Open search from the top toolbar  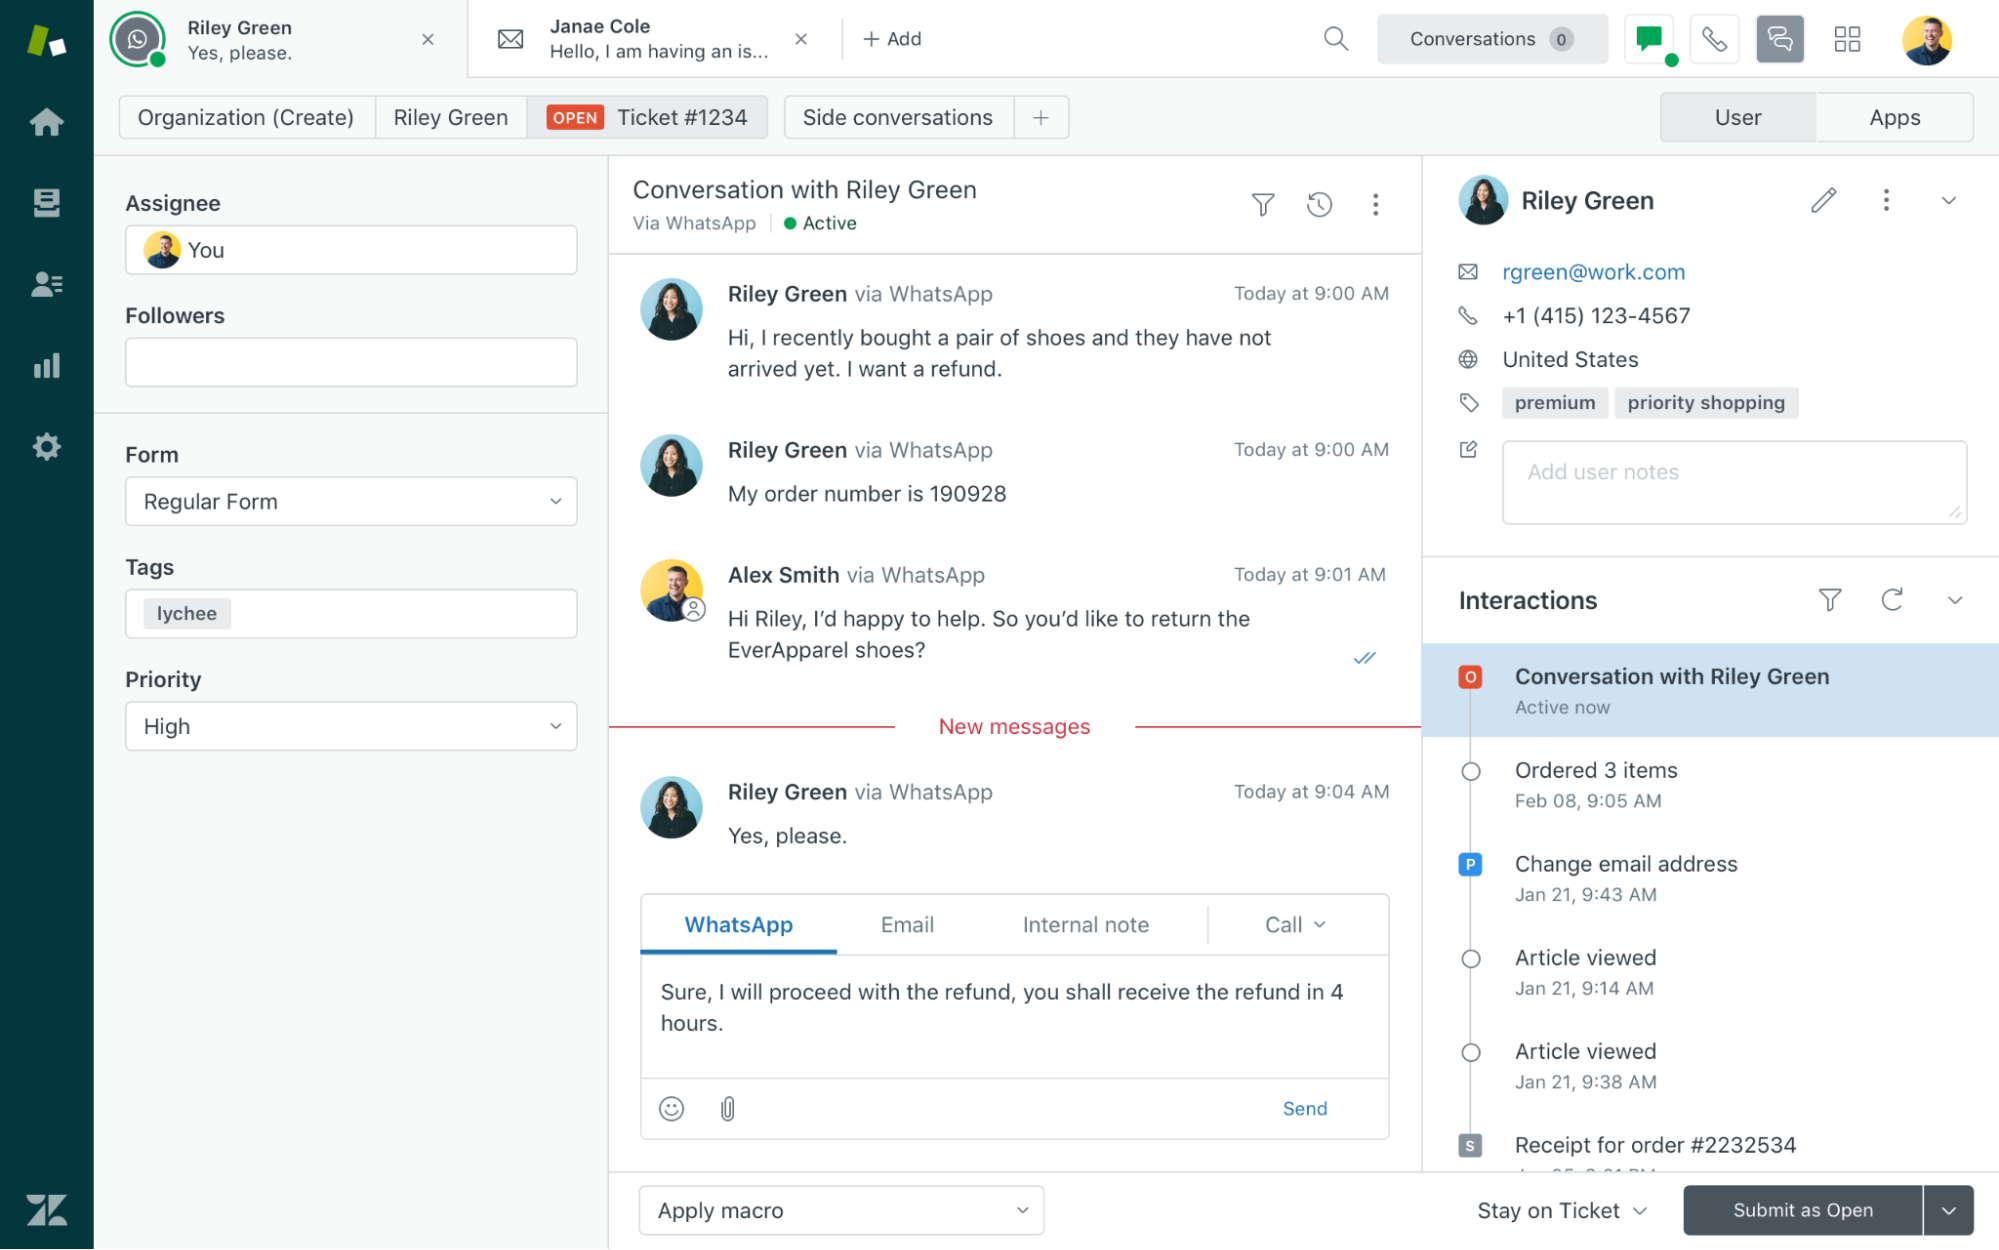(x=1335, y=39)
